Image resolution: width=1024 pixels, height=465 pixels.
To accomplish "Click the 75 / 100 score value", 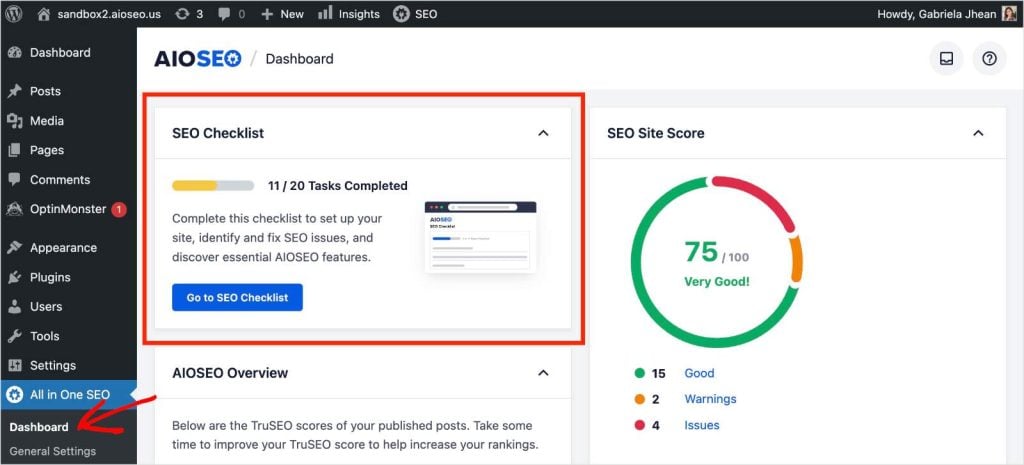I will (716, 252).
